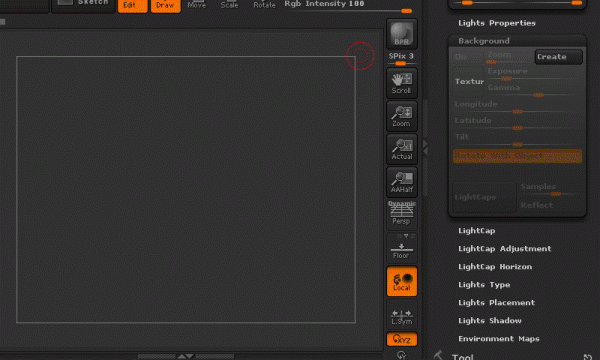Expand the LightCap Horizon section
This screenshot has width=600, height=360.
pyautogui.click(x=495, y=267)
